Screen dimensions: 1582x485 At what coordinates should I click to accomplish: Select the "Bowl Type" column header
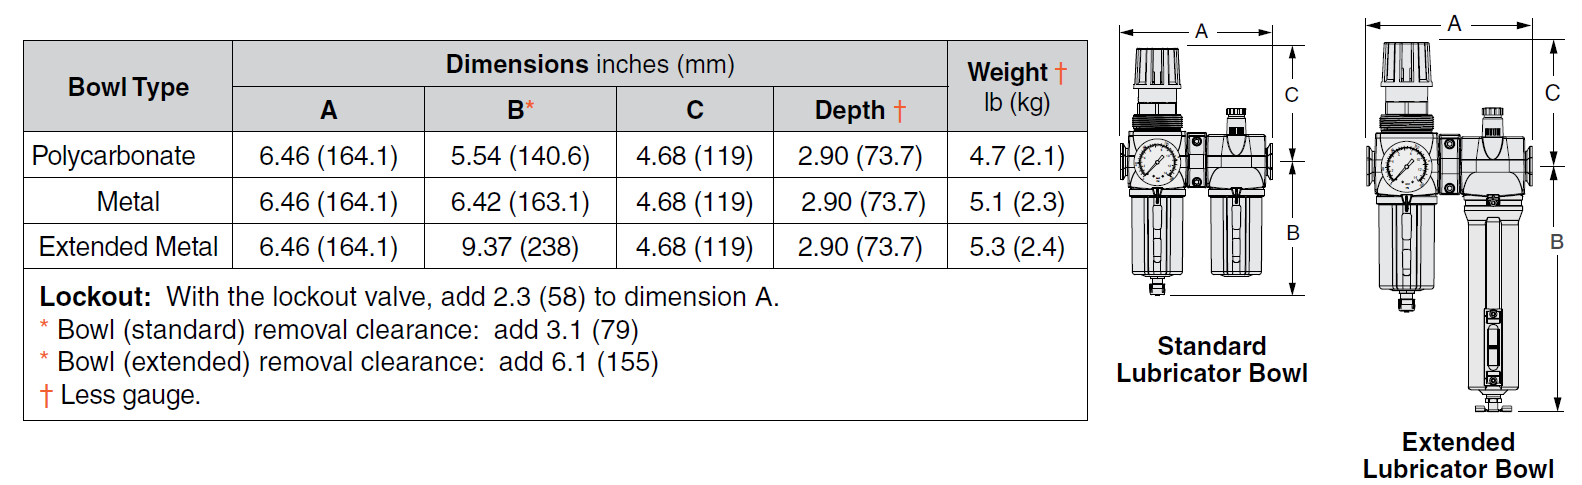click(x=128, y=87)
